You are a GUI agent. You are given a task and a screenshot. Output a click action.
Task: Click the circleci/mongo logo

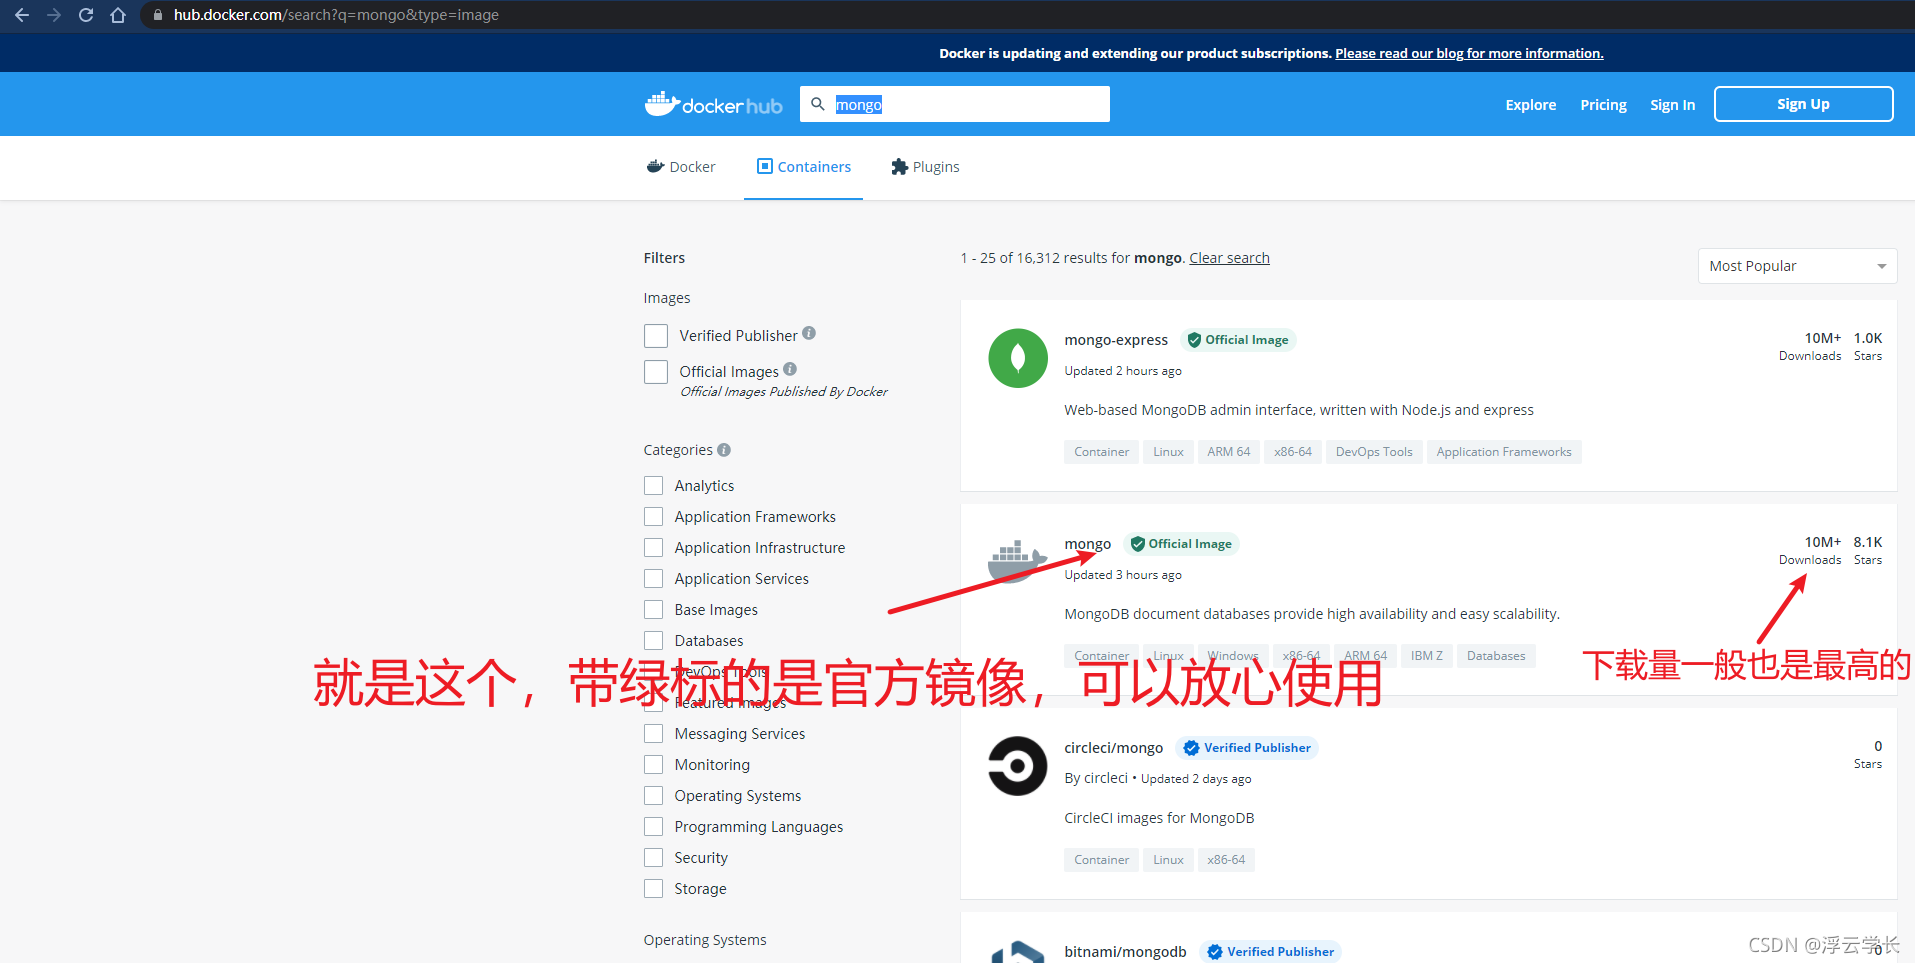click(1018, 766)
